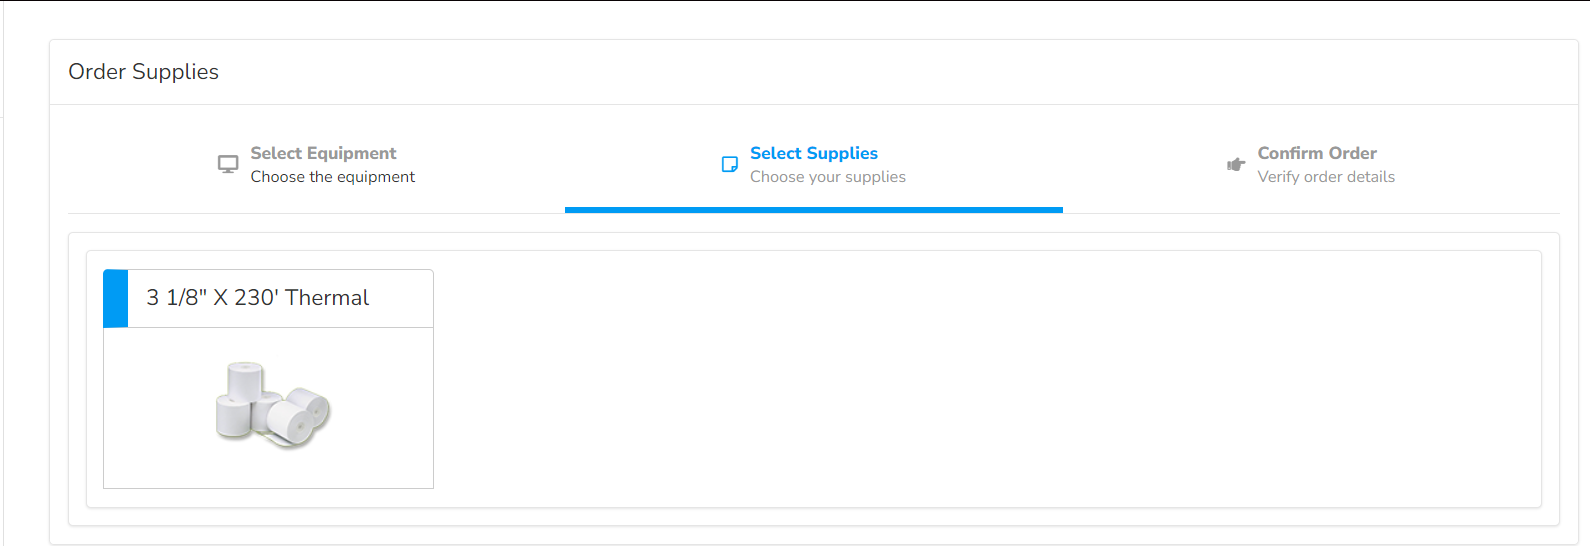1590x546 pixels.
Task: Click blank area below the paper rolls image
Action: pos(268,470)
